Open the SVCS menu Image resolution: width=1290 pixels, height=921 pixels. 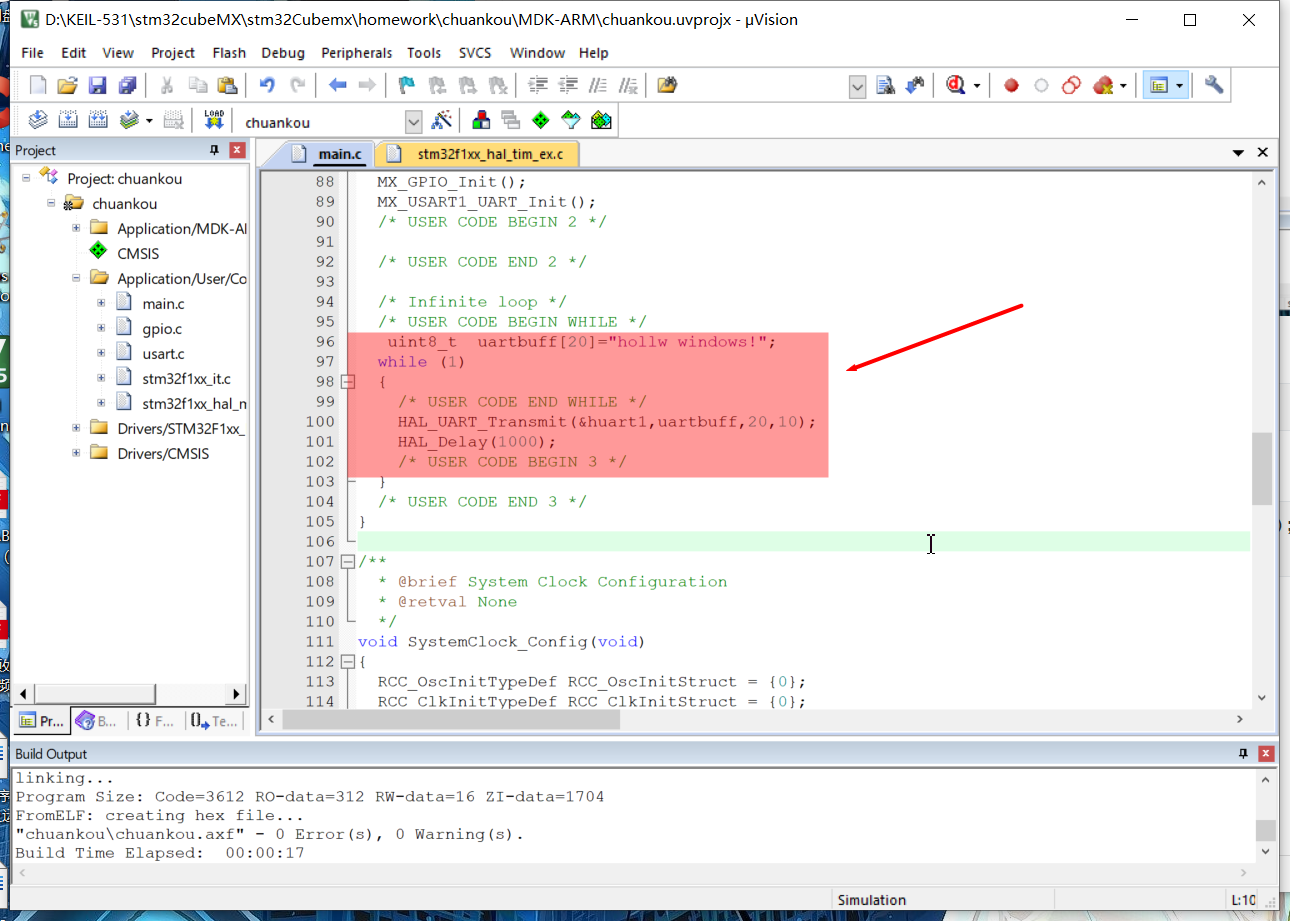coord(475,53)
